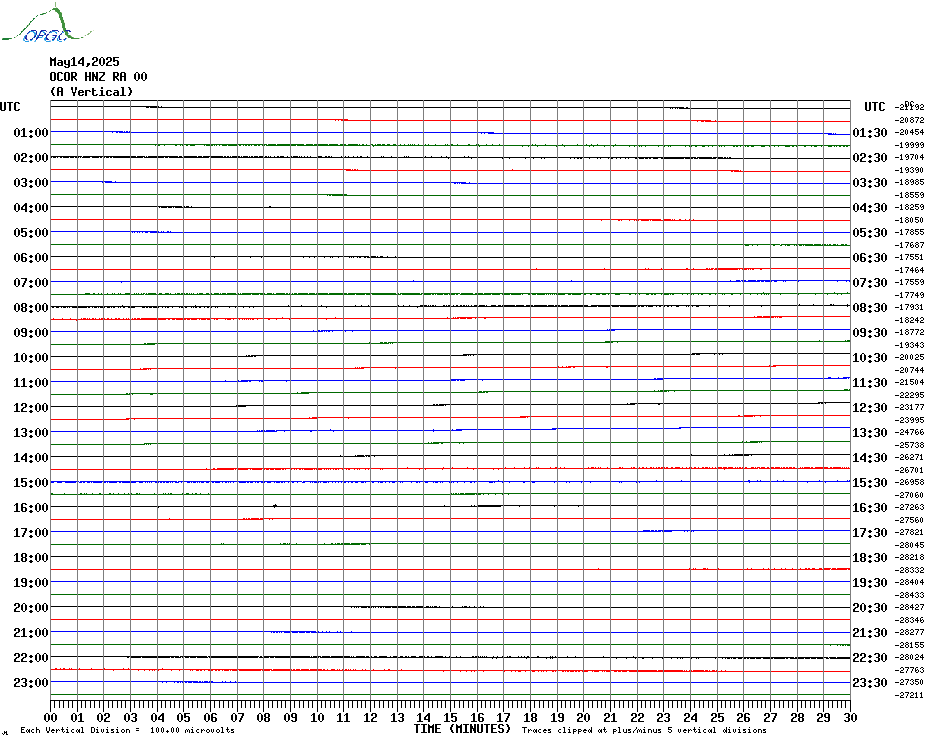The height and width of the screenshot is (744, 930).
Task: Click the 12:00 hour label
Action: pos(31,408)
